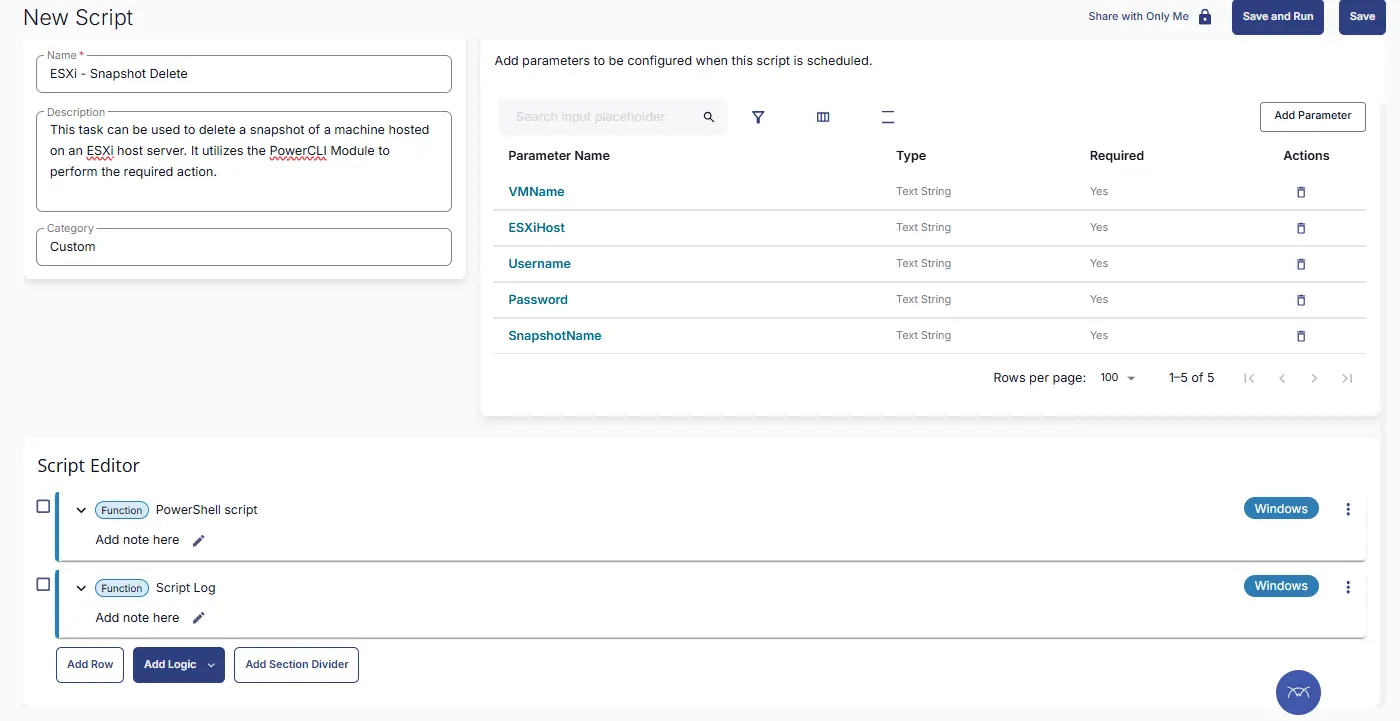Click the Category input field
The width and height of the screenshot is (1400, 721).
(x=243, y=247)
